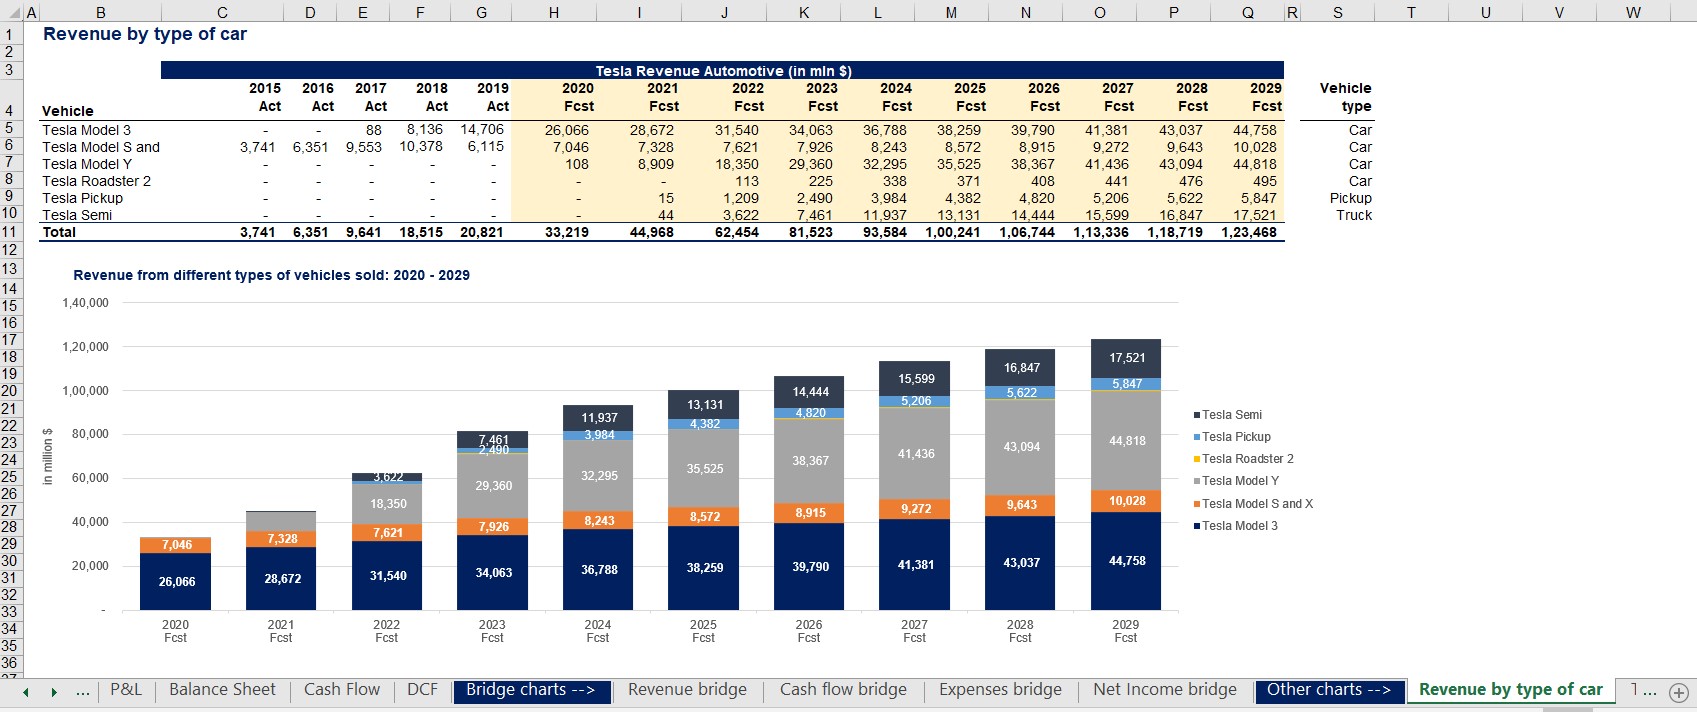The image size is (1697, 712).
Task: Select the Bridge charts --> tab
Action: pyautogui.click(x=531, y=690)
